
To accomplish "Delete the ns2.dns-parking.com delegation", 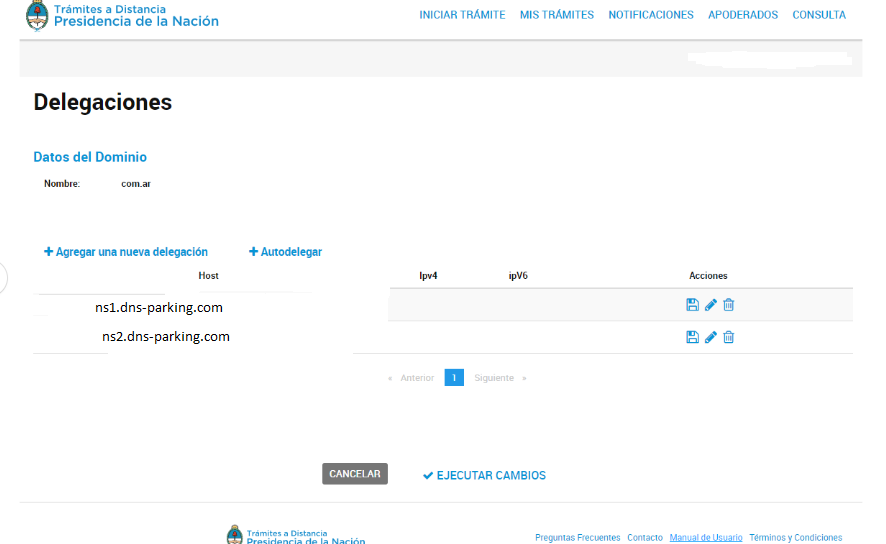I will (x=729, y=337).
